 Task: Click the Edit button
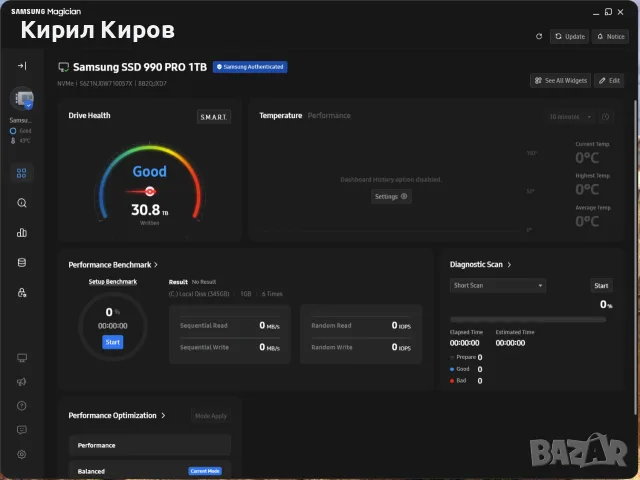[x=609, y=80]
